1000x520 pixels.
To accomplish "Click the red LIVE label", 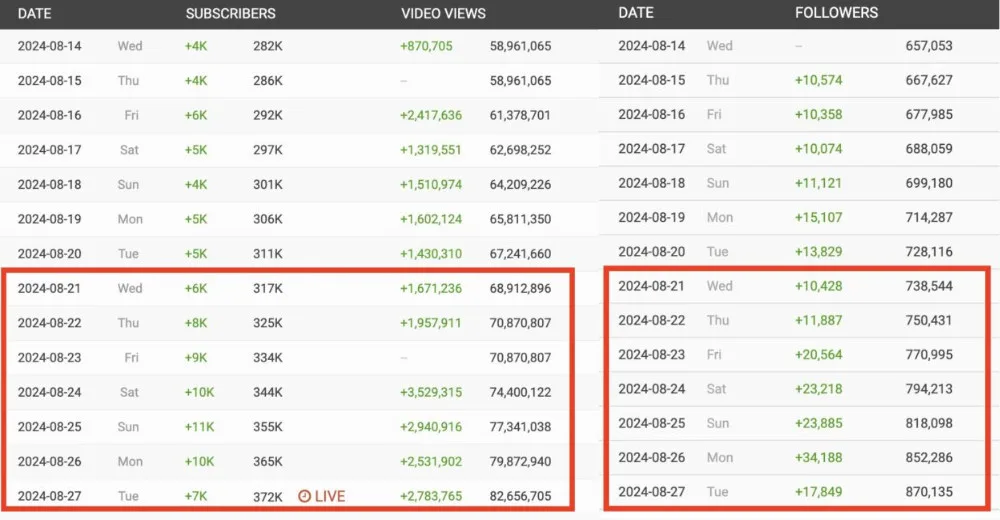I will click(x=330, y=496).
